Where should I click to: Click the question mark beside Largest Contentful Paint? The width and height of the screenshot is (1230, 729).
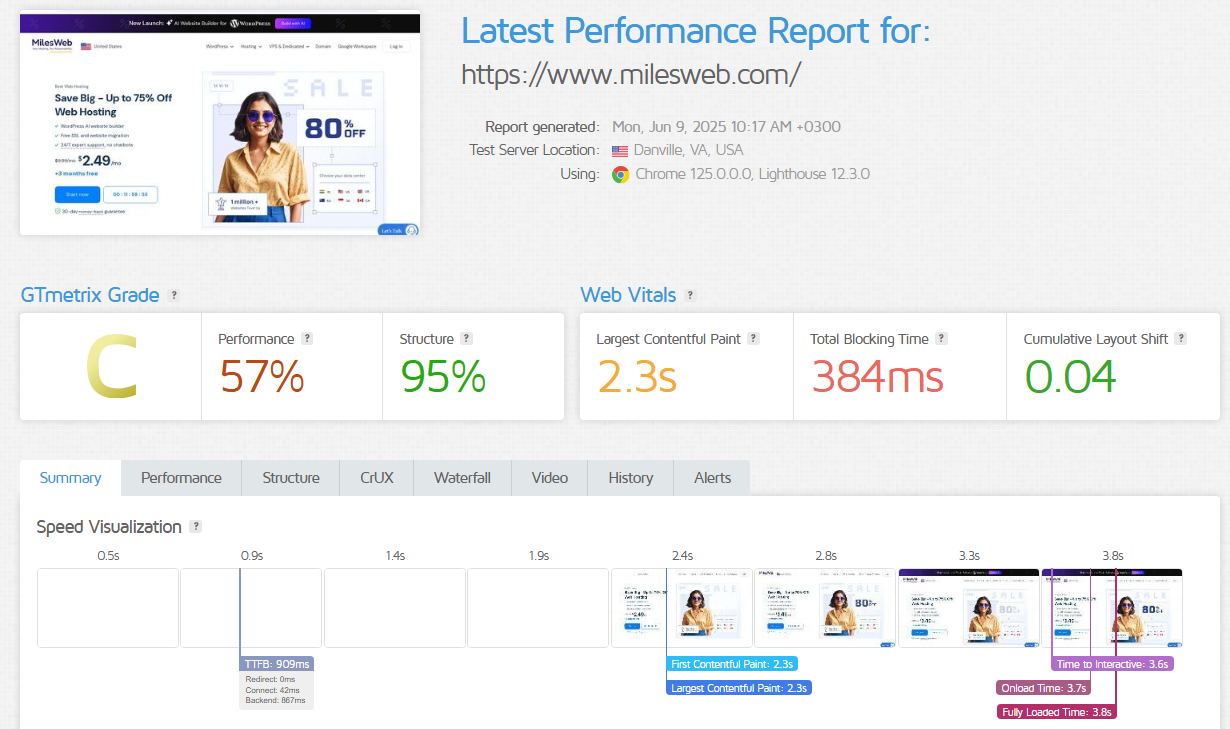tap(753, 339)
